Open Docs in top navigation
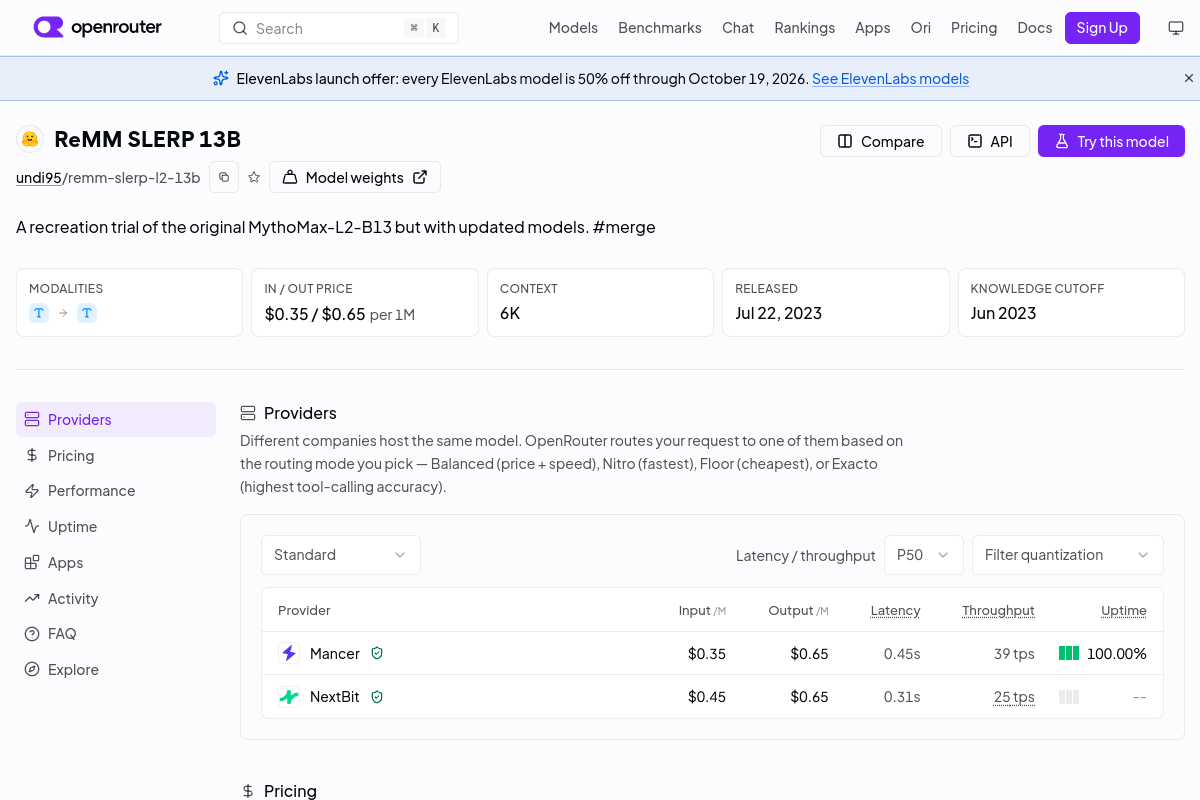 1035,28
